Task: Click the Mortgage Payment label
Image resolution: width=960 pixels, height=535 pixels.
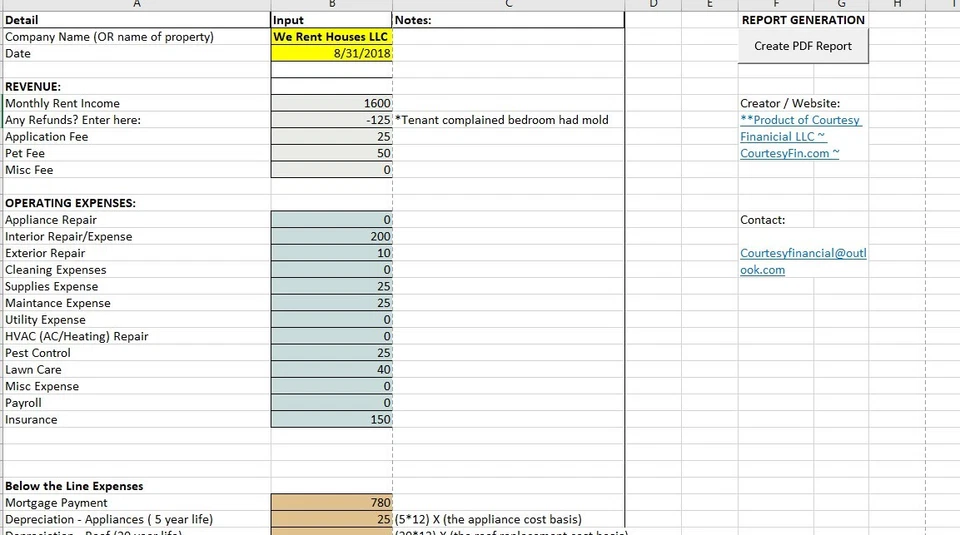Action: [x=56, y=503]
